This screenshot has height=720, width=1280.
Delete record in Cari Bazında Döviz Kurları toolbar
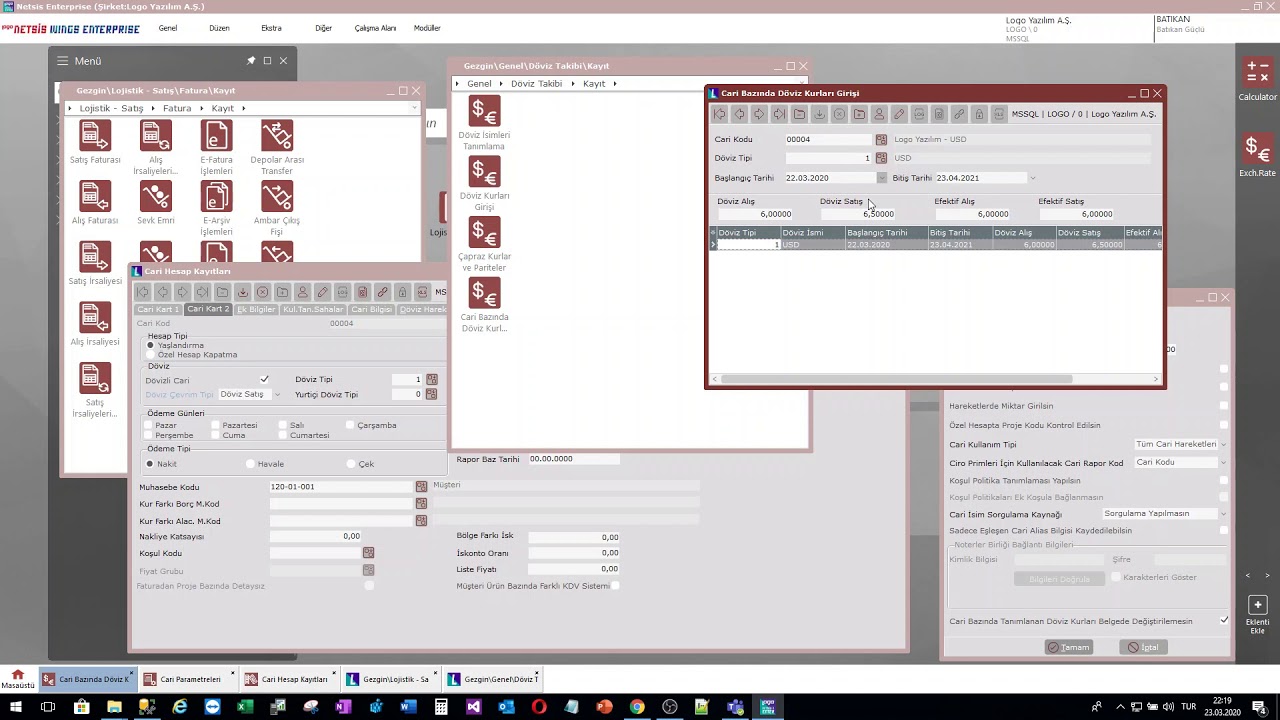click(839, 114)
